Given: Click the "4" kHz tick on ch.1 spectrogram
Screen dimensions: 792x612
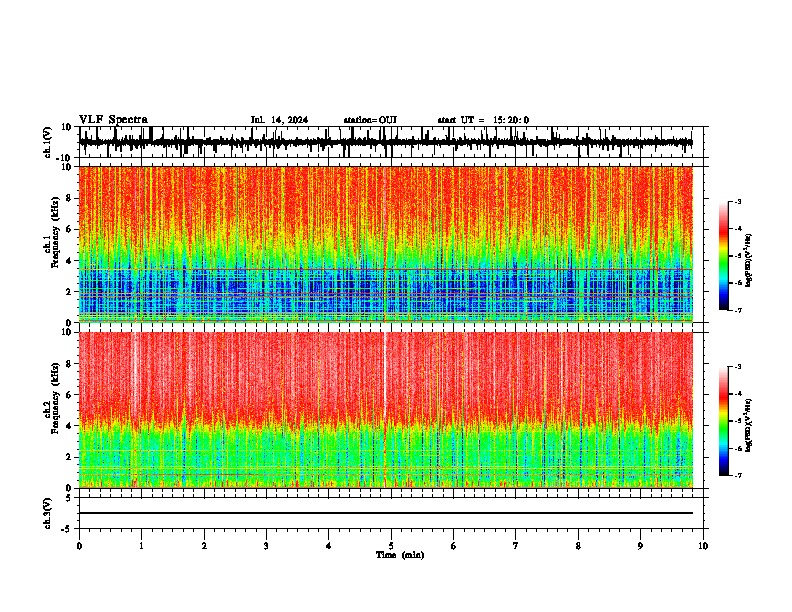Looking at the screenshot, I should point(69,261).
